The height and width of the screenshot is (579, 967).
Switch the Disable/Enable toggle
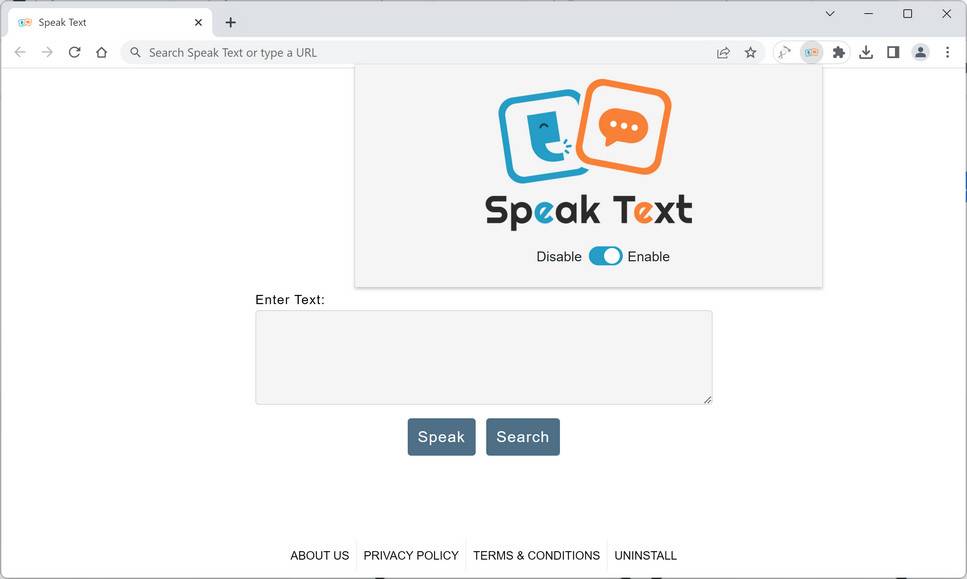pyautogui.click(x=605, y=256)
